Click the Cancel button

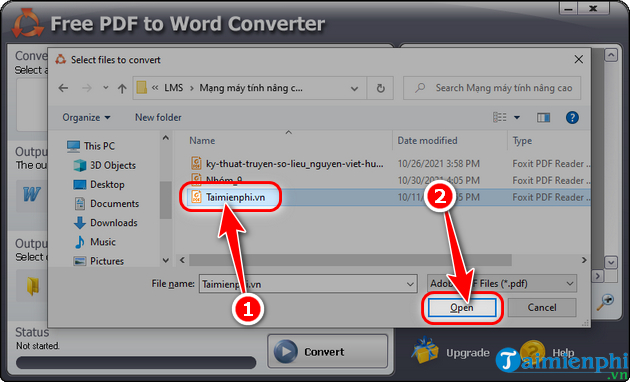pyautogui.click(x=542, y=308)
